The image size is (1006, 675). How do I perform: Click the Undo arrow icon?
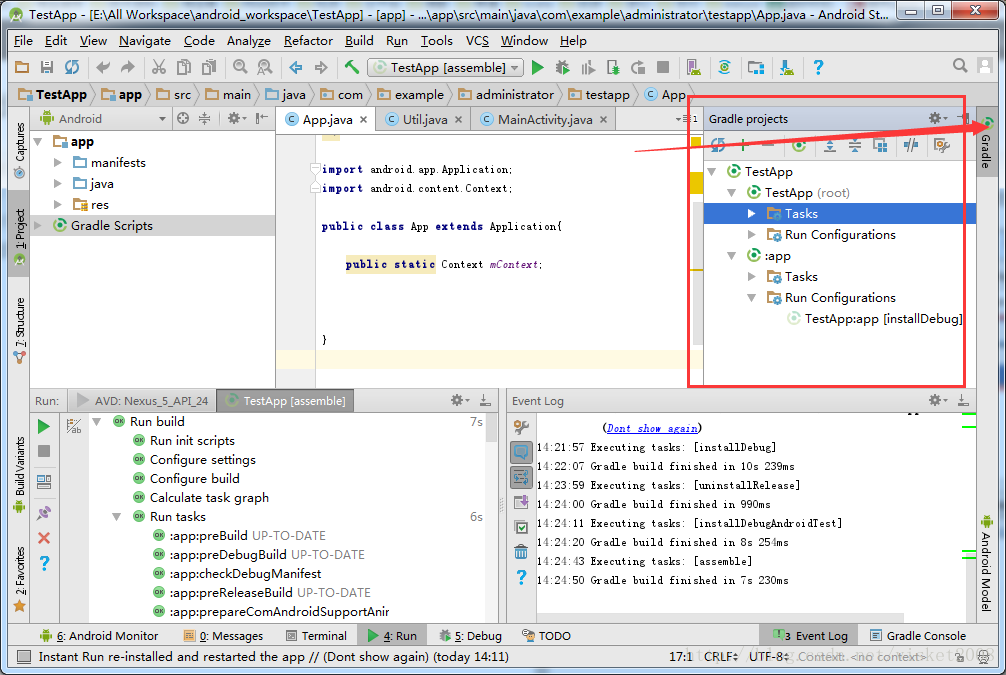103,67
